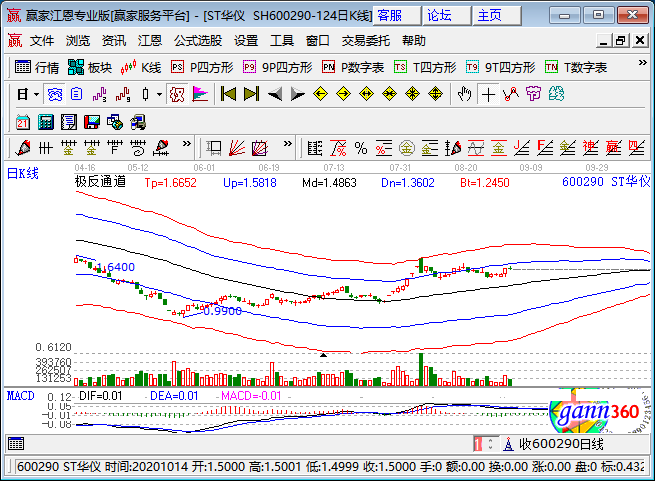Click the 客服 button in title bar
This screenshot has height=481, width=655.
click(396, 15)
